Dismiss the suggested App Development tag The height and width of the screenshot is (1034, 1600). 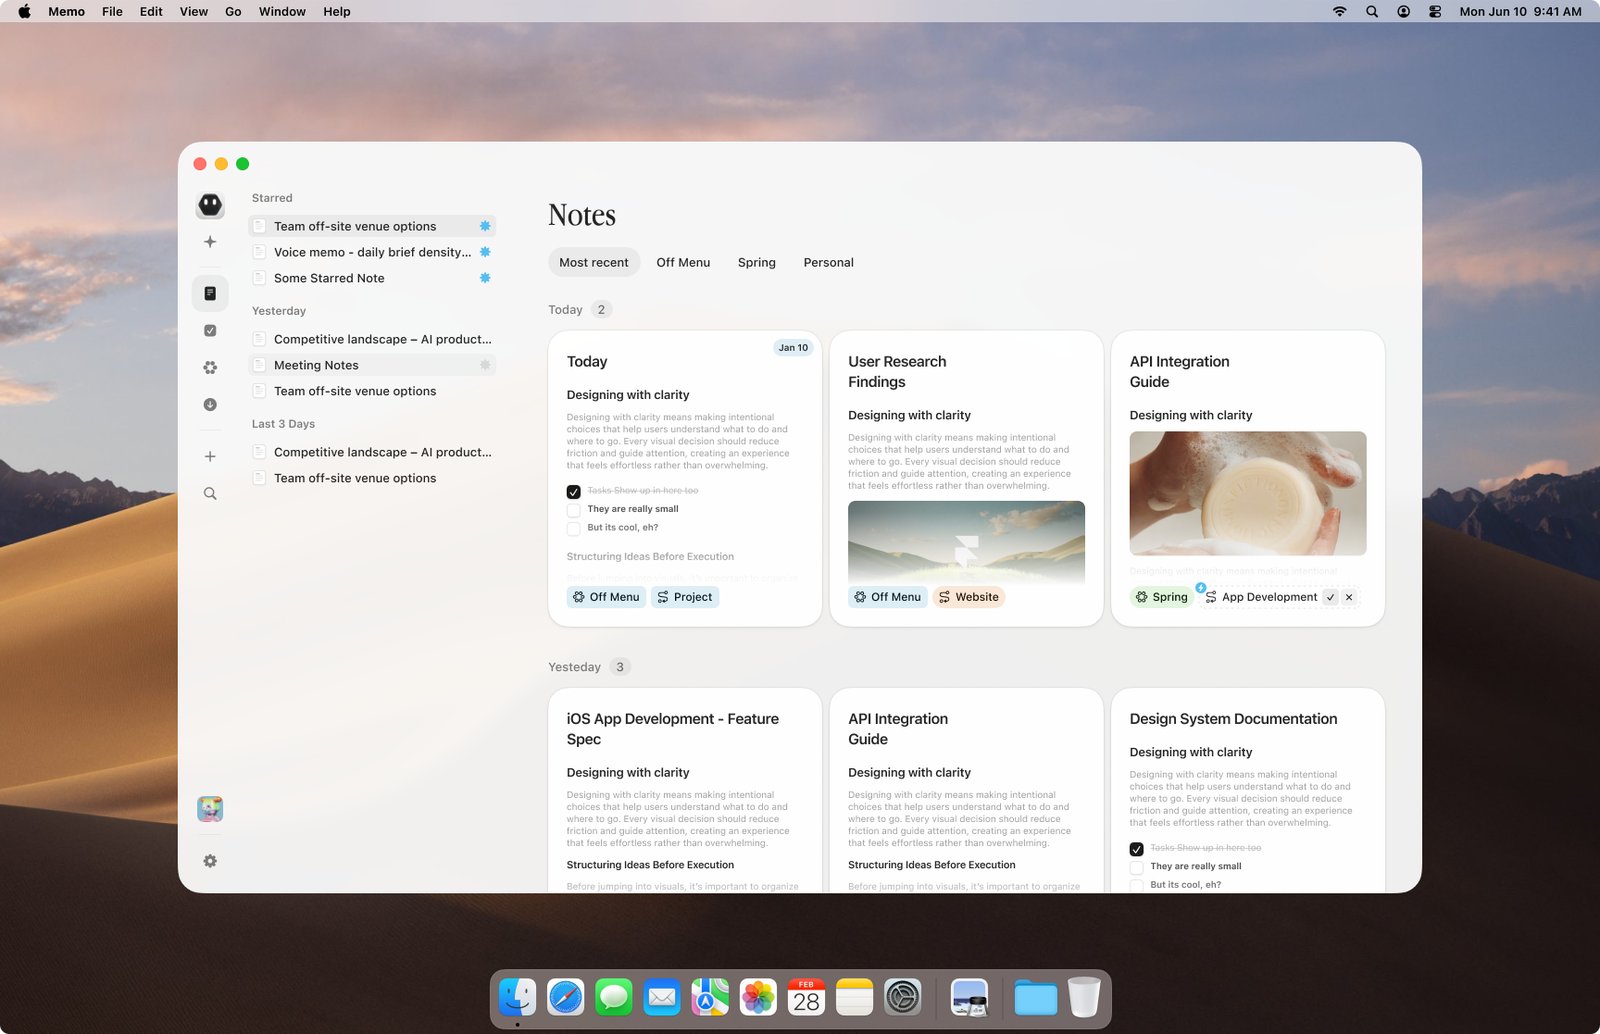pyautogui.click(x=1349, y=597)
